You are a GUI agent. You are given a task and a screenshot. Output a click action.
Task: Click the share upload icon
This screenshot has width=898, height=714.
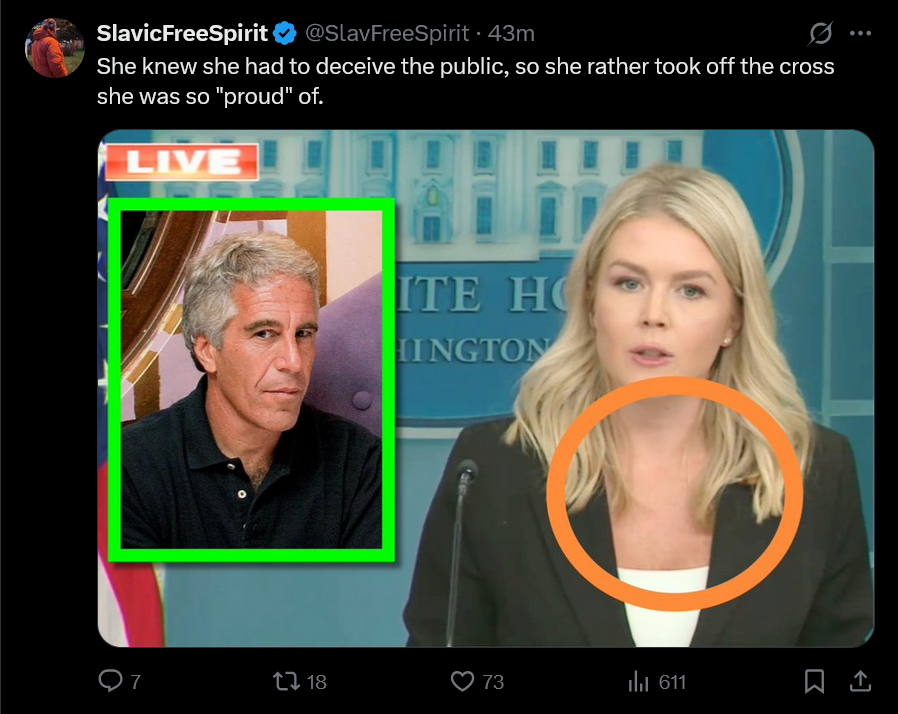(x=860, y=681)
